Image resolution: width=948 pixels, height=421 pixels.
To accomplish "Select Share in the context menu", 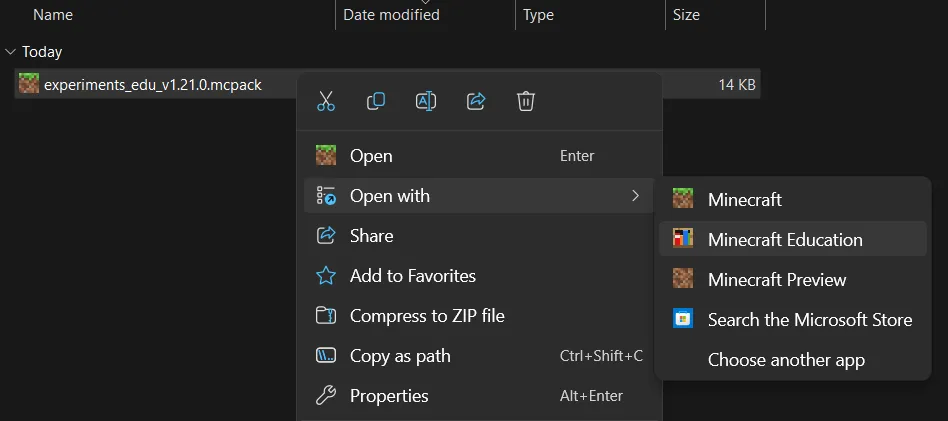I will (479, 235).
